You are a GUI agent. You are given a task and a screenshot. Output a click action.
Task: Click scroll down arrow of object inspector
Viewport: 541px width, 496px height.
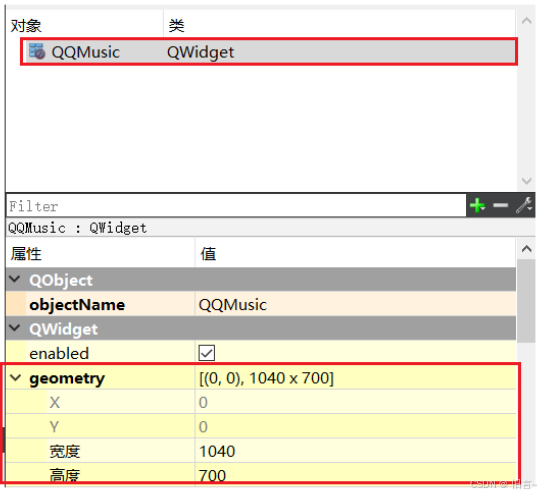coord(526,181)
